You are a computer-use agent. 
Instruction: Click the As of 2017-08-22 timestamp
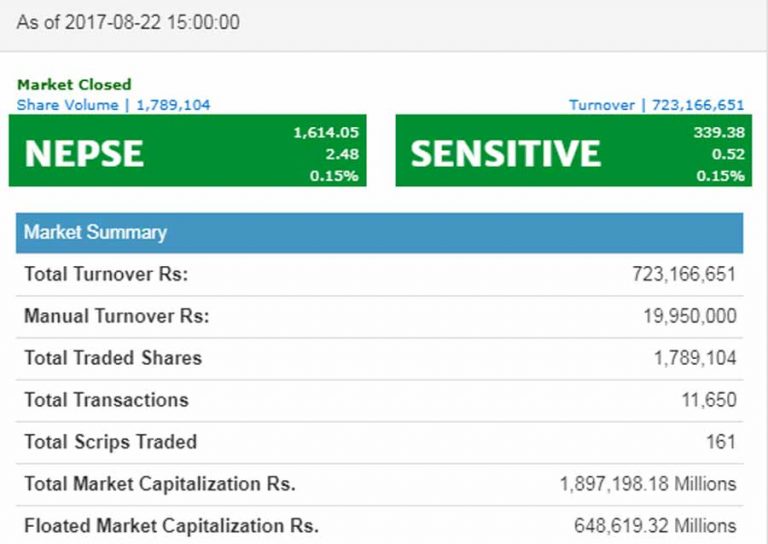tap(128, 23)
